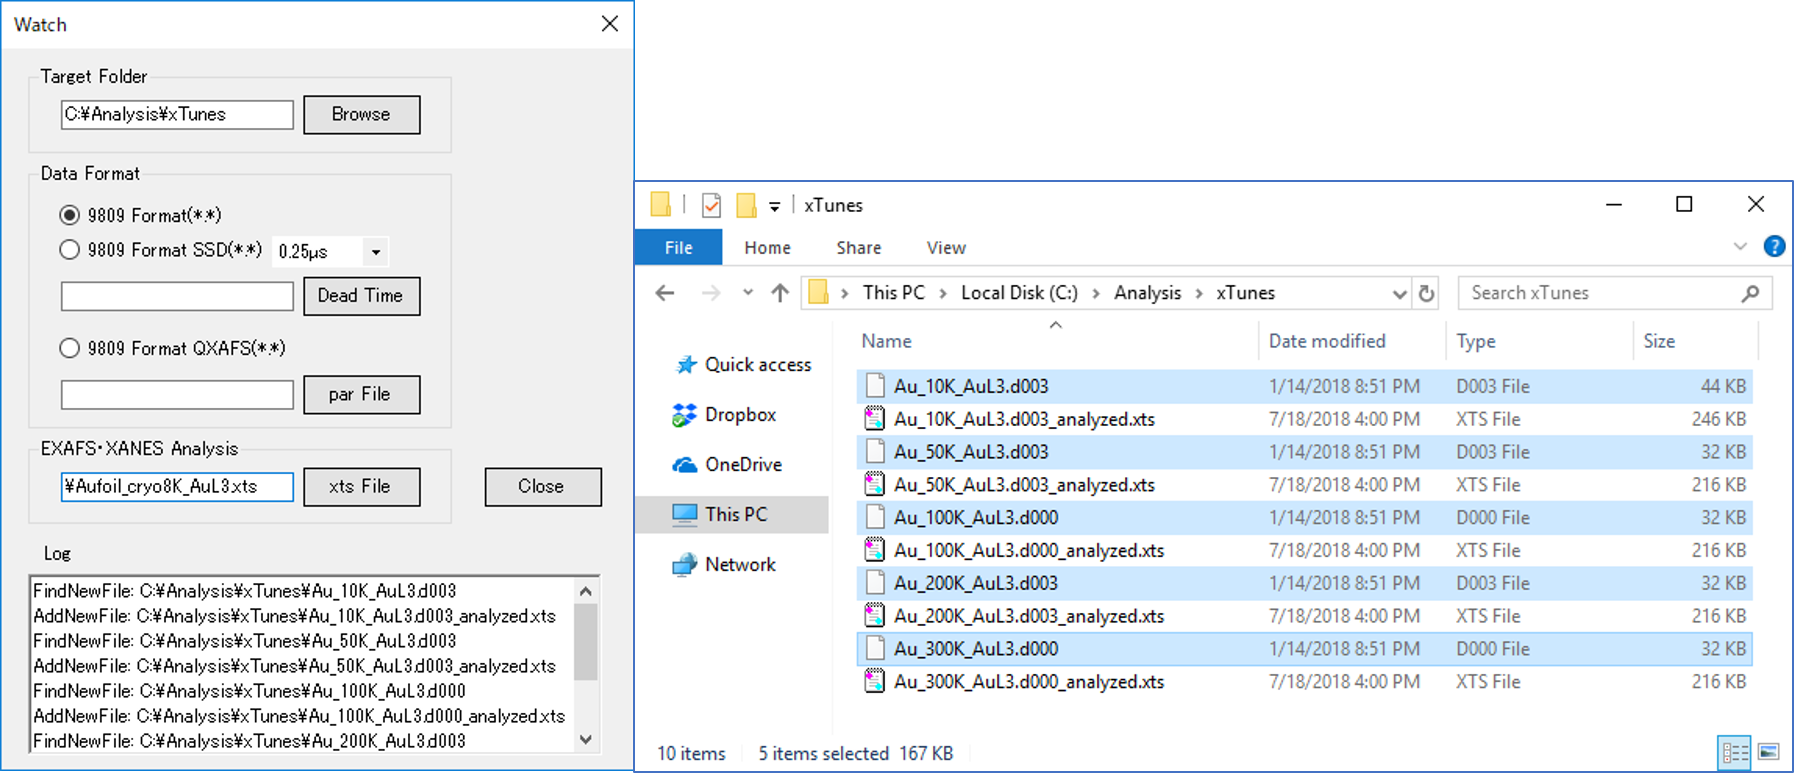This screenshot has width=1794, height=773.
Task: Sort files by Date modified column
Action: pos(1327,341)
